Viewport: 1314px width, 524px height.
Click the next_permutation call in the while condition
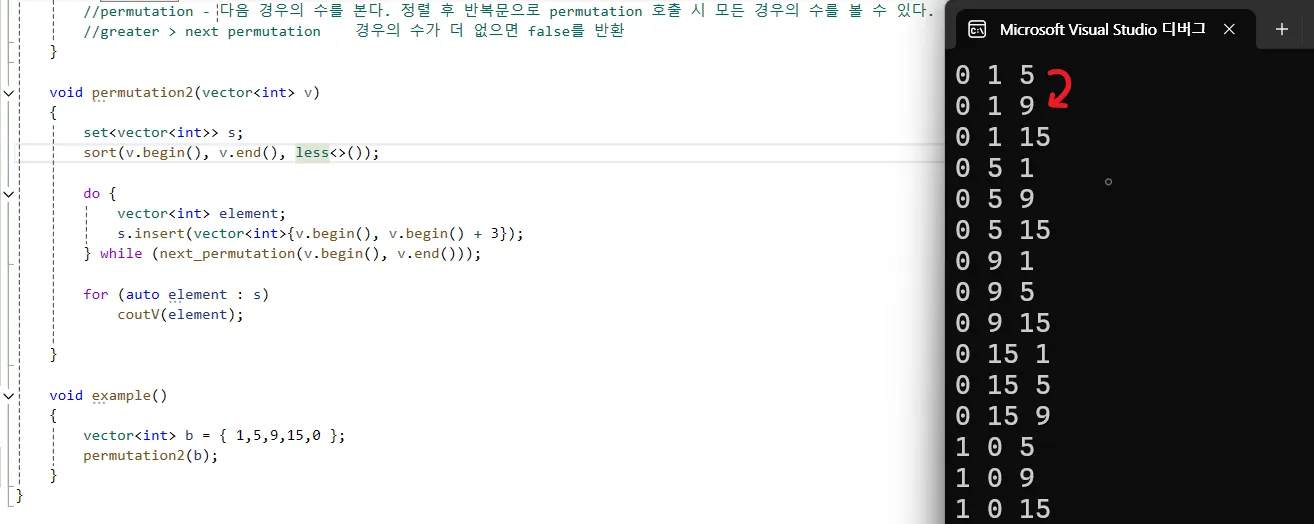click(x=226, y=254)
